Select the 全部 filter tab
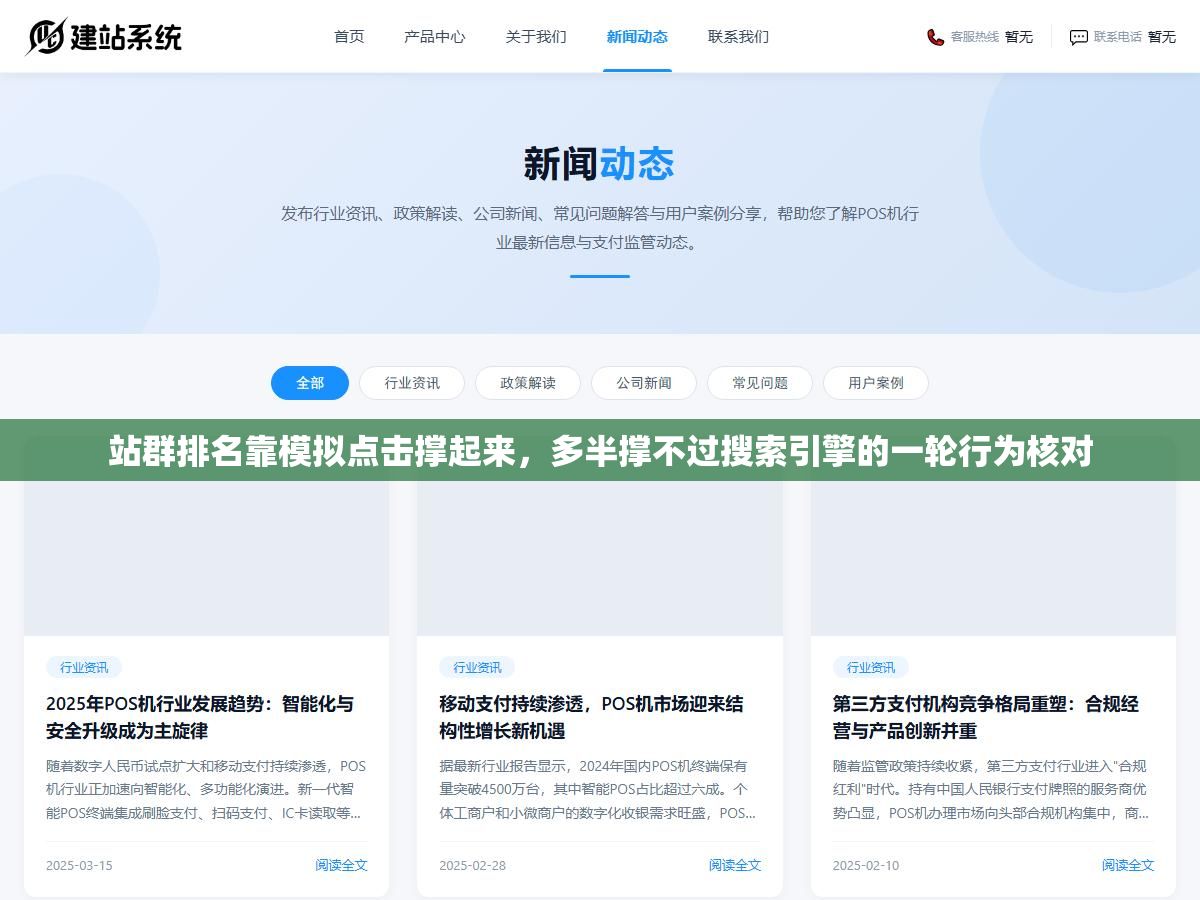 (x=310, y=383)
